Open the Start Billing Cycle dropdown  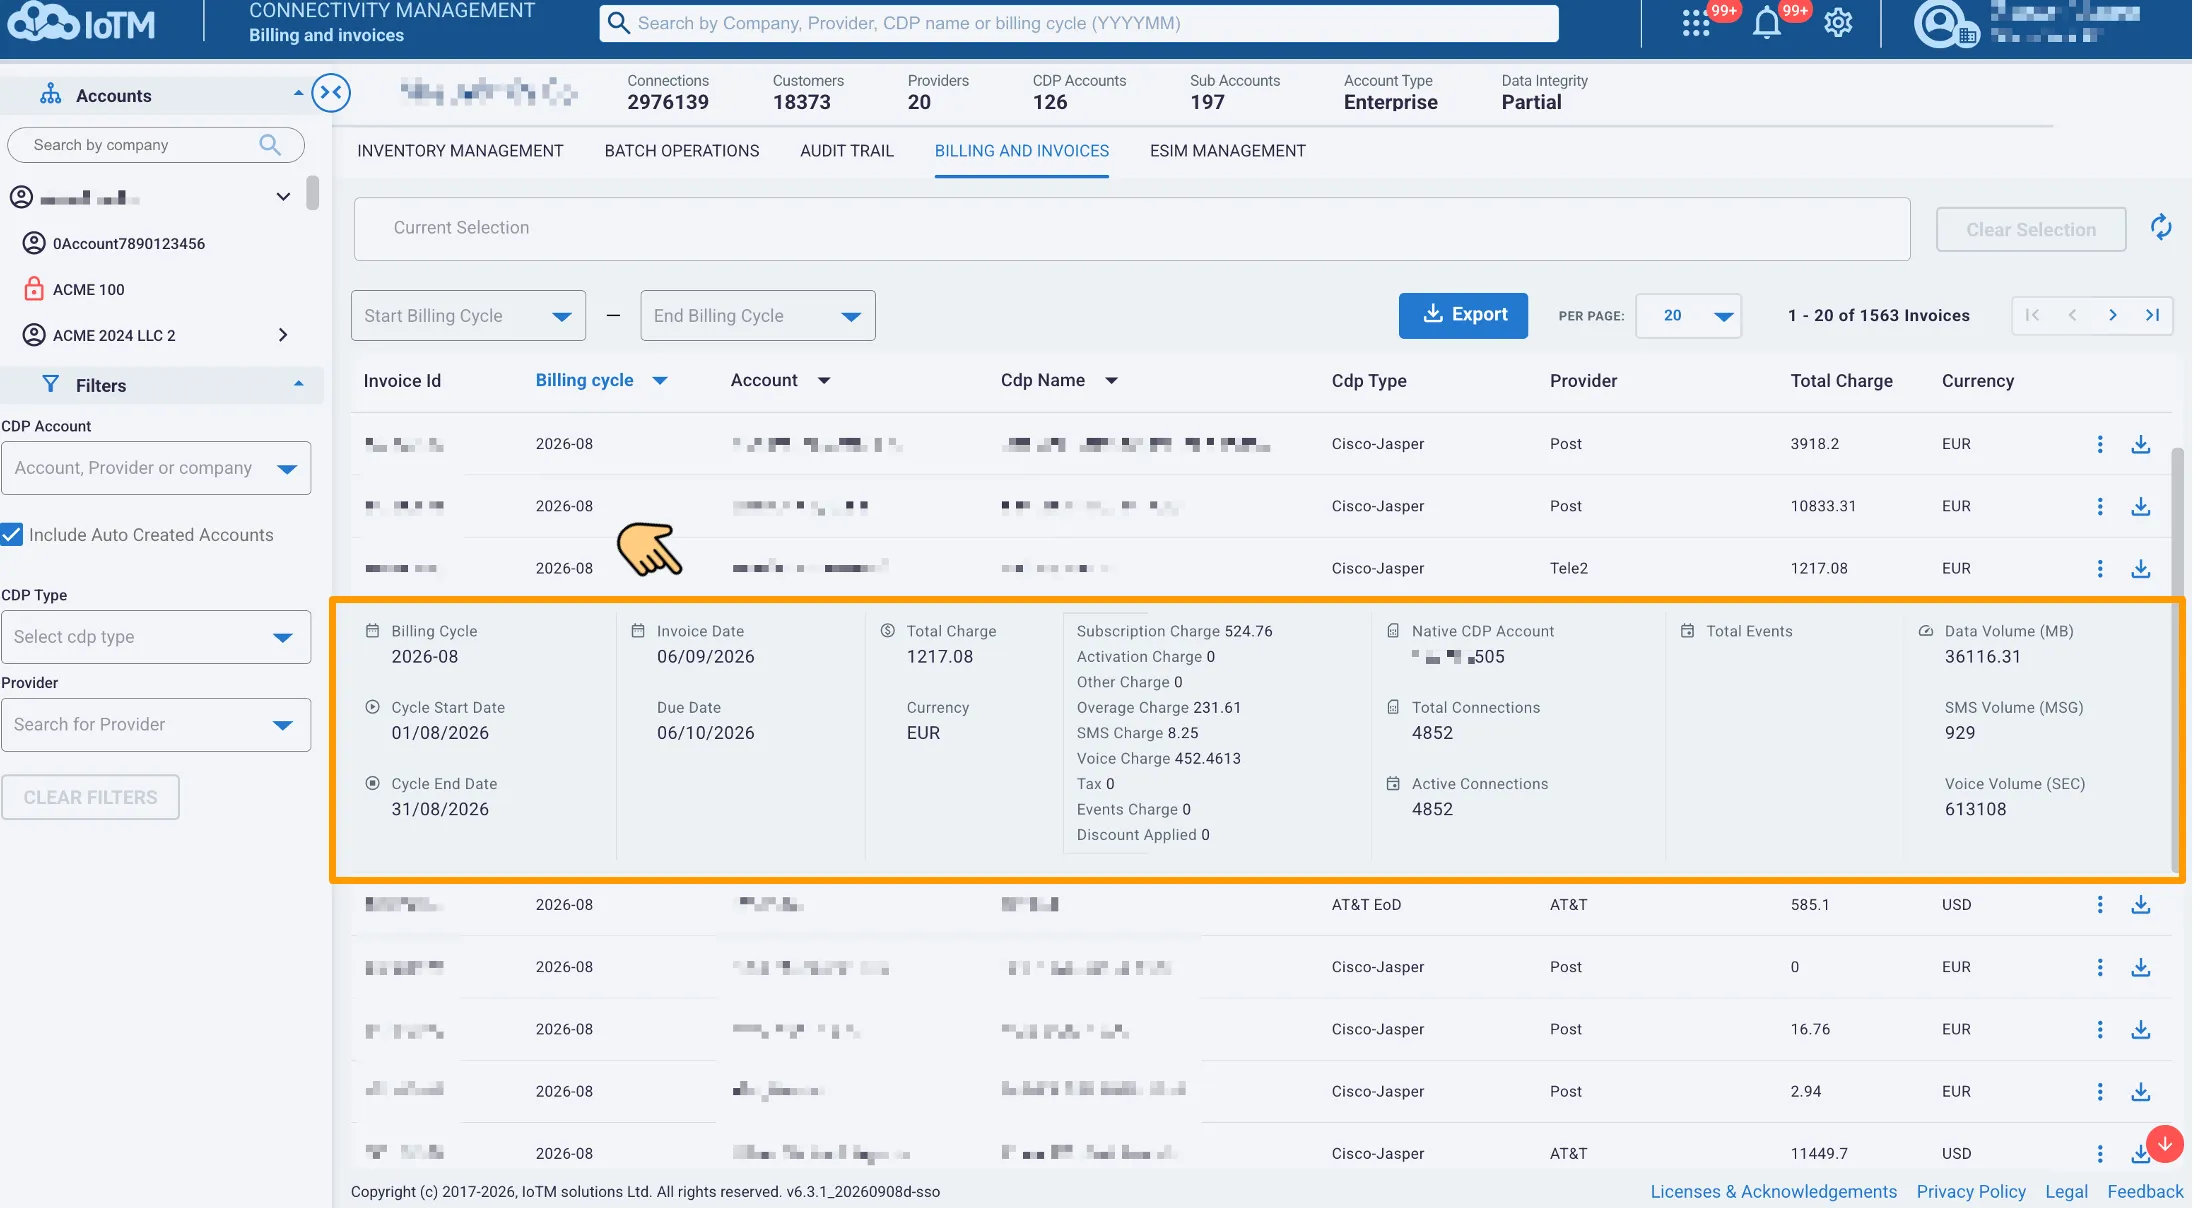tap(468, 316)
